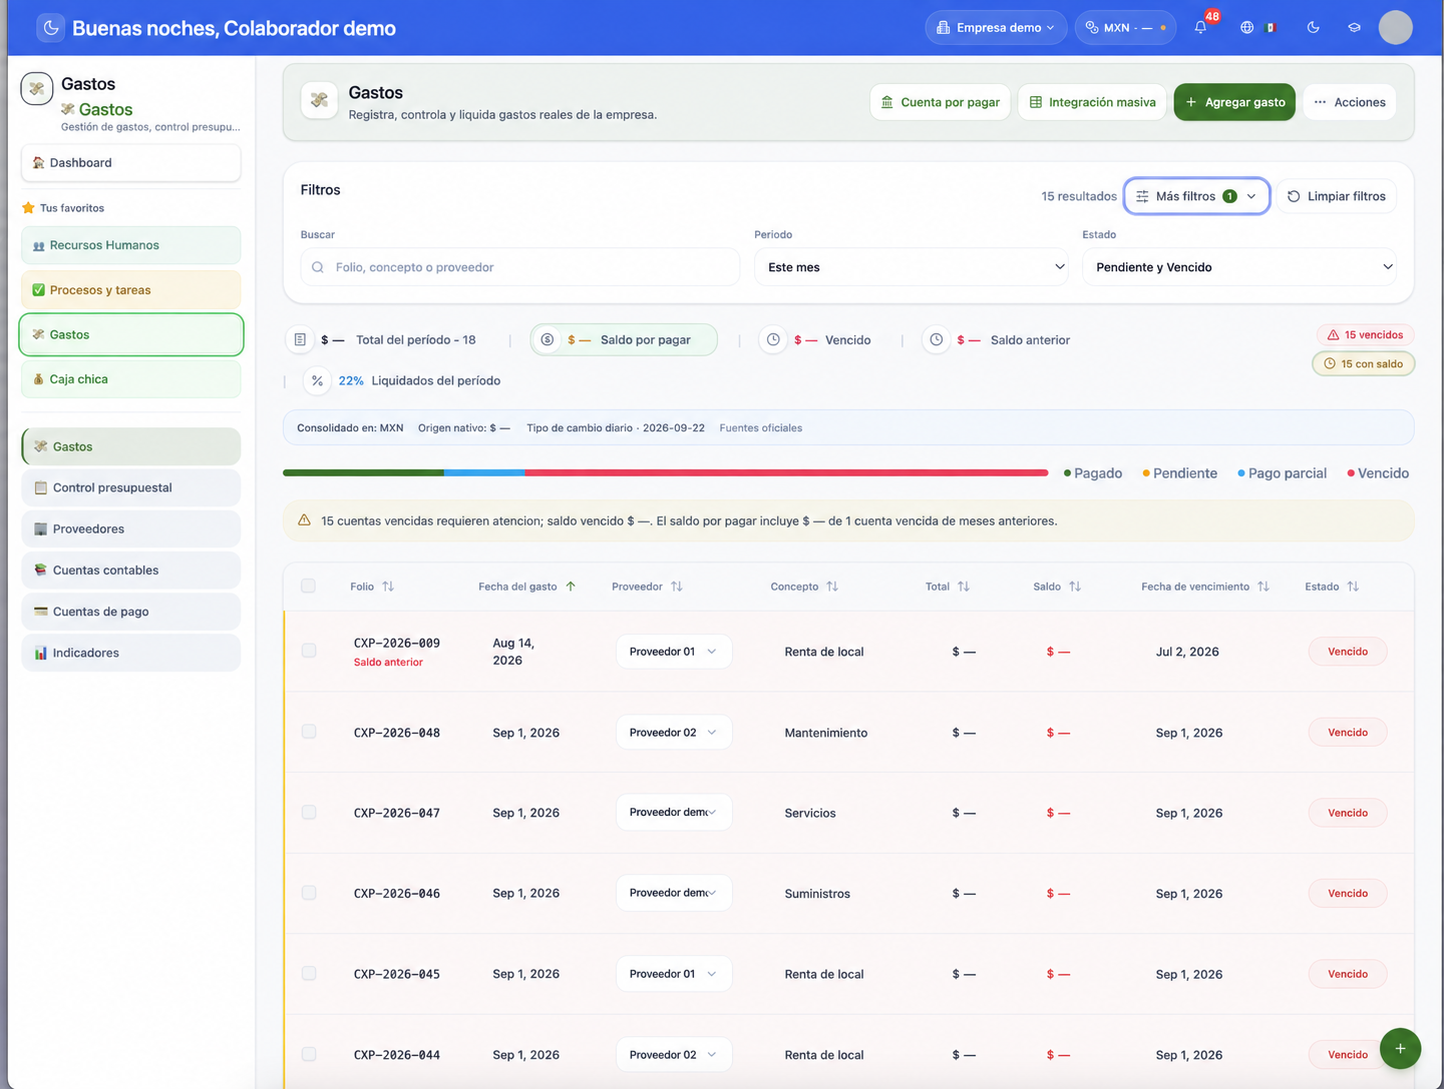Screen dimensions: 1444x1089
Task: Click the percent icon beside 22% Liquidados
Action: click(317, 380)
